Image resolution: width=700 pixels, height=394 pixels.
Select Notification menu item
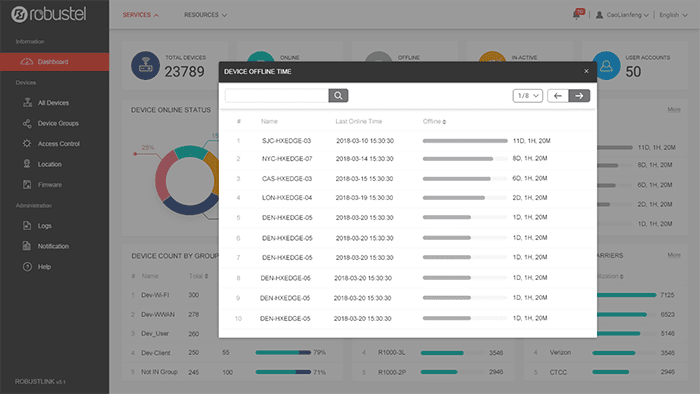click(54, 246)
